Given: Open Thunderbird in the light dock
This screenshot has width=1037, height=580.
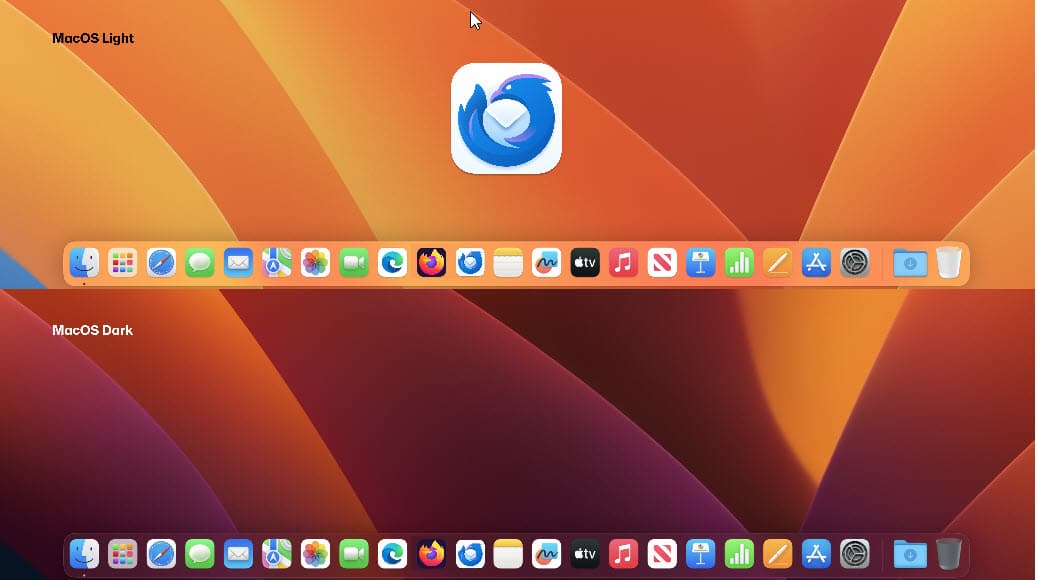Looking at the screenshot, I should (x=470, y=263).
